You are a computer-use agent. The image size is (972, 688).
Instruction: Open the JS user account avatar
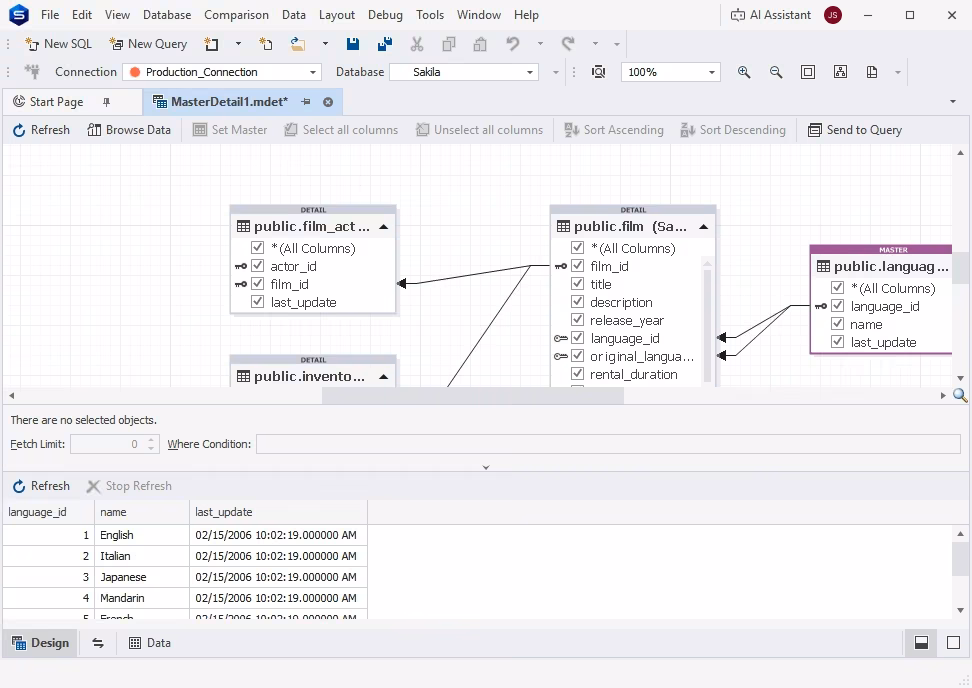tap(833, 15)
